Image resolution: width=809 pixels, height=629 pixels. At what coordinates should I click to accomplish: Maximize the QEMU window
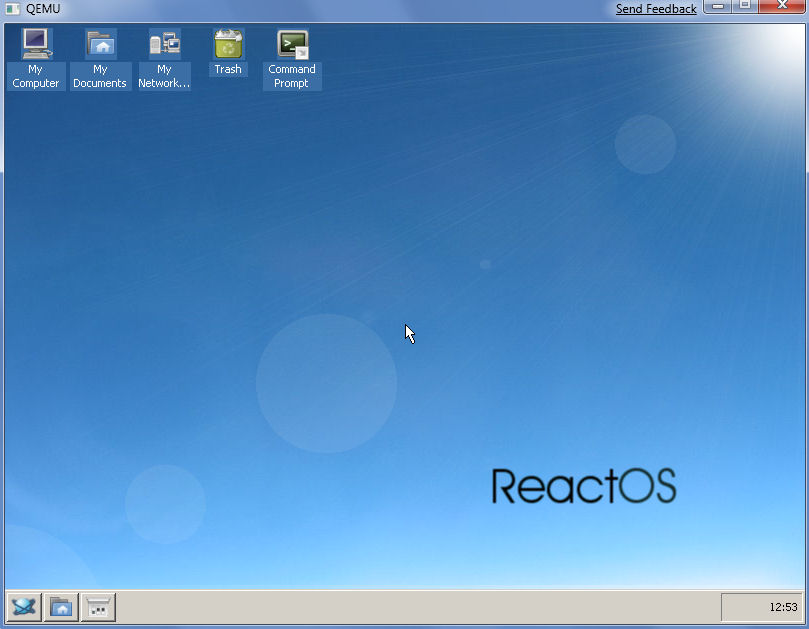[745, 6]
